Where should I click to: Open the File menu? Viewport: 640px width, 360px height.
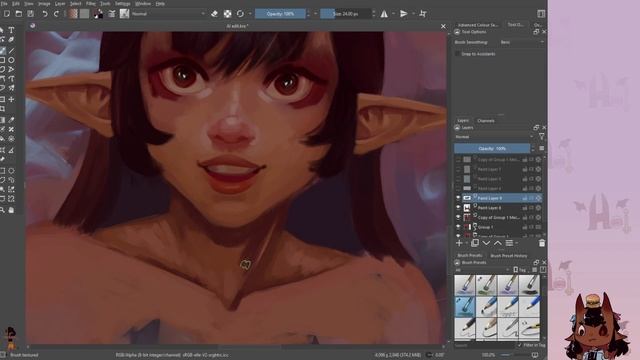pos(4,4)
